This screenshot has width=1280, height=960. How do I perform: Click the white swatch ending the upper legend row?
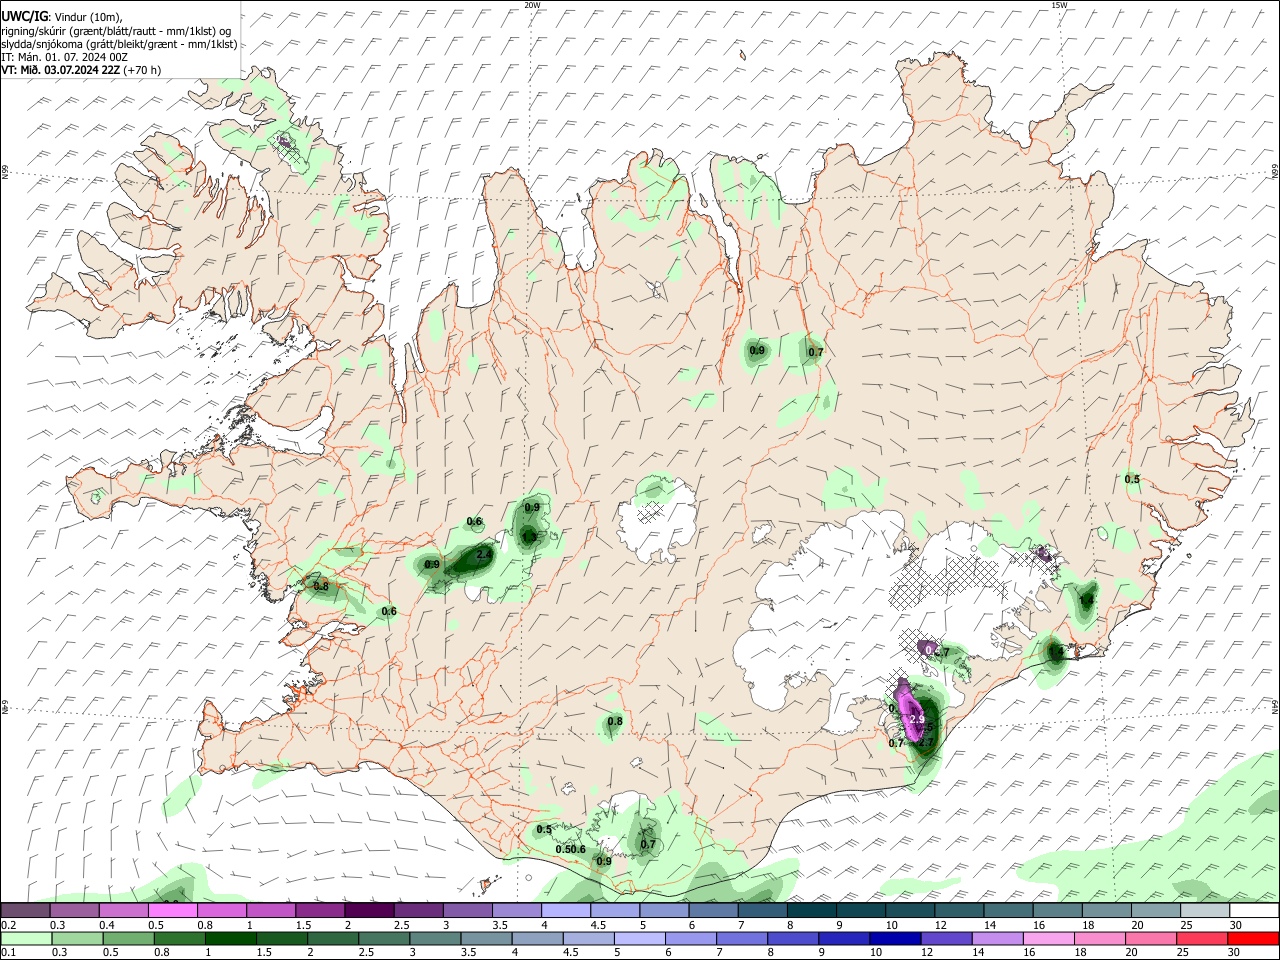pos(1254,910)
